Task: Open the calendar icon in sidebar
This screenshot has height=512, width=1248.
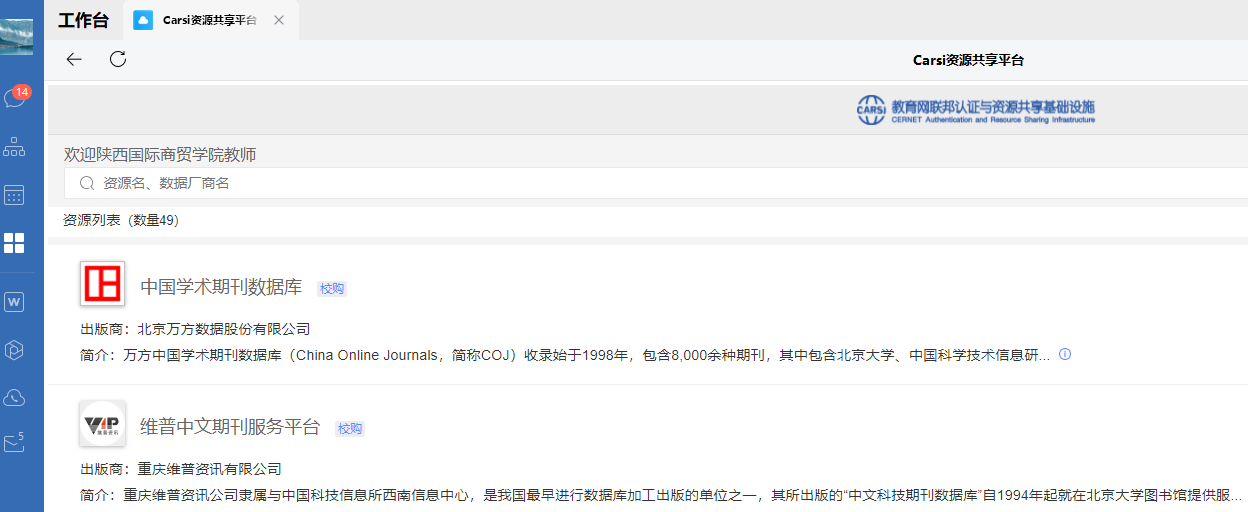Action: tap(15, 195)
